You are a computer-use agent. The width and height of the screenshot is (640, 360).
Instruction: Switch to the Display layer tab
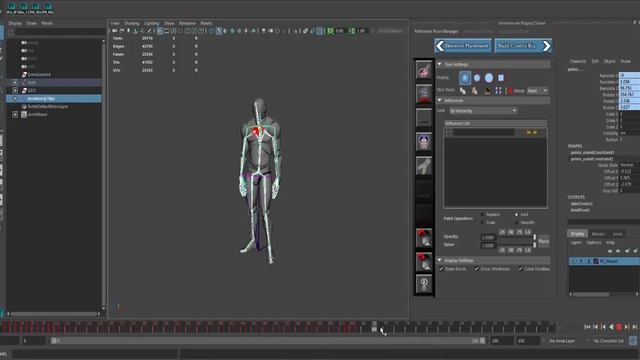point(577,234)
